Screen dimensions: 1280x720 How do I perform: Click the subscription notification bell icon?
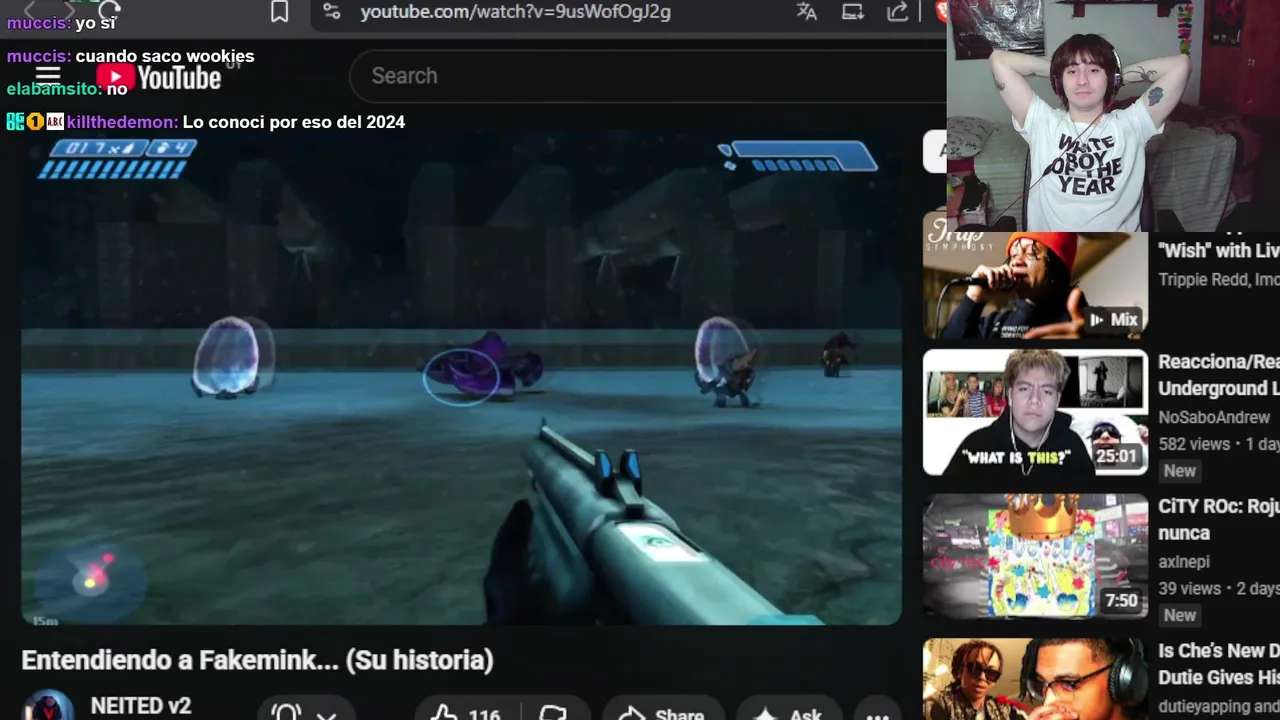point(286,713)
